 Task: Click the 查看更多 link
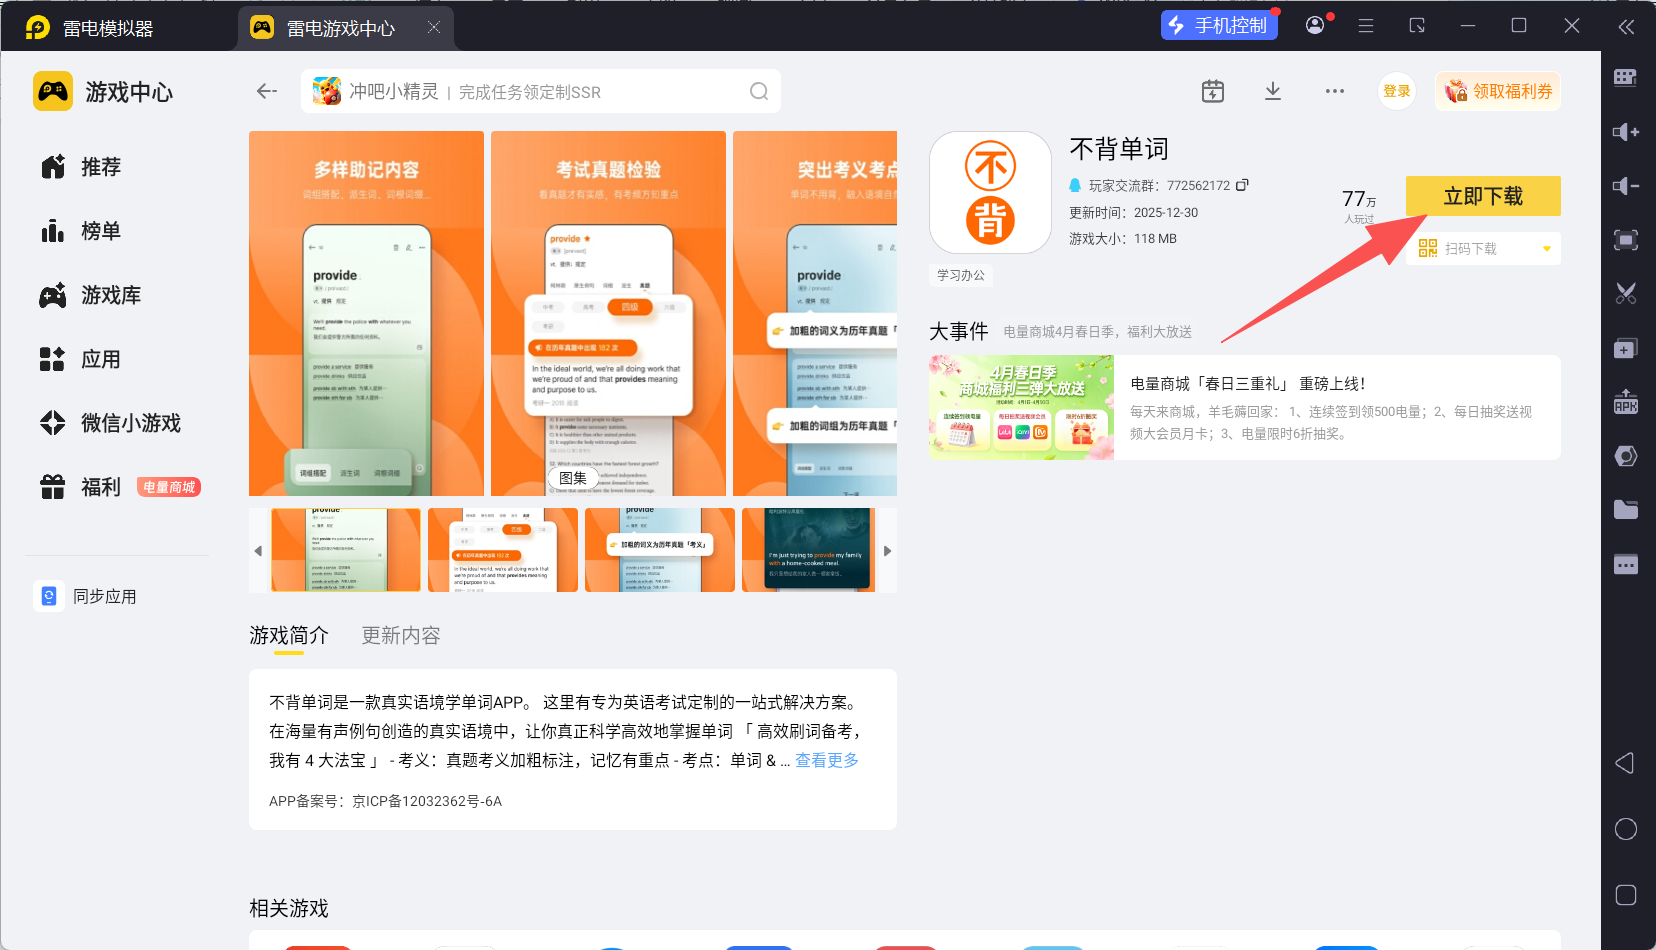(x=826, y=760)
